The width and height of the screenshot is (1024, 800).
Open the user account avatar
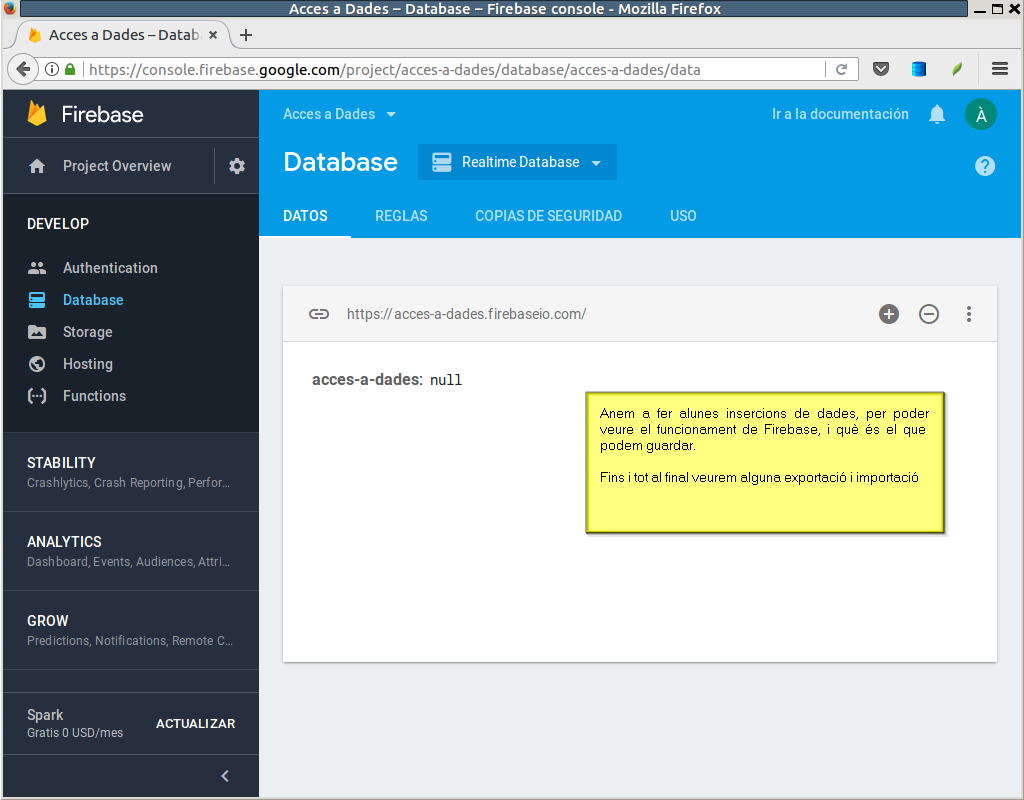click(981, 114)
